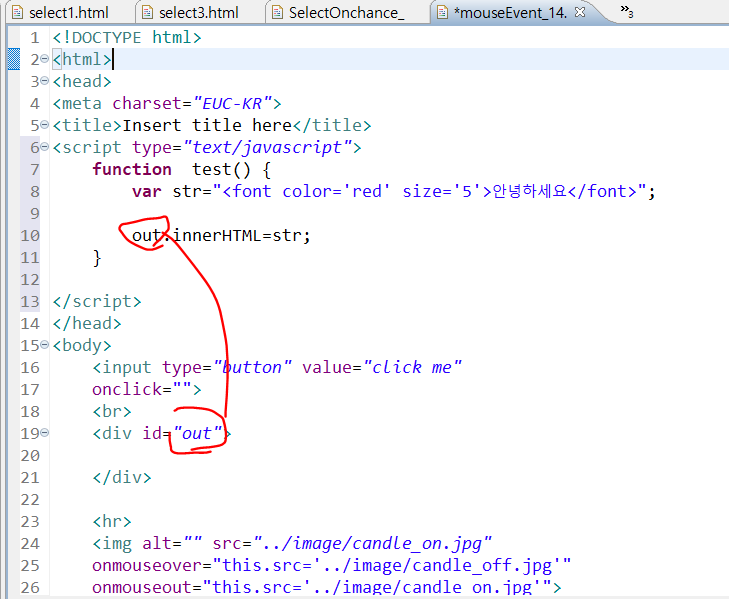Collapse the script block fold on line 6
The width and height of the screenshot is (729, 599).
45,147
